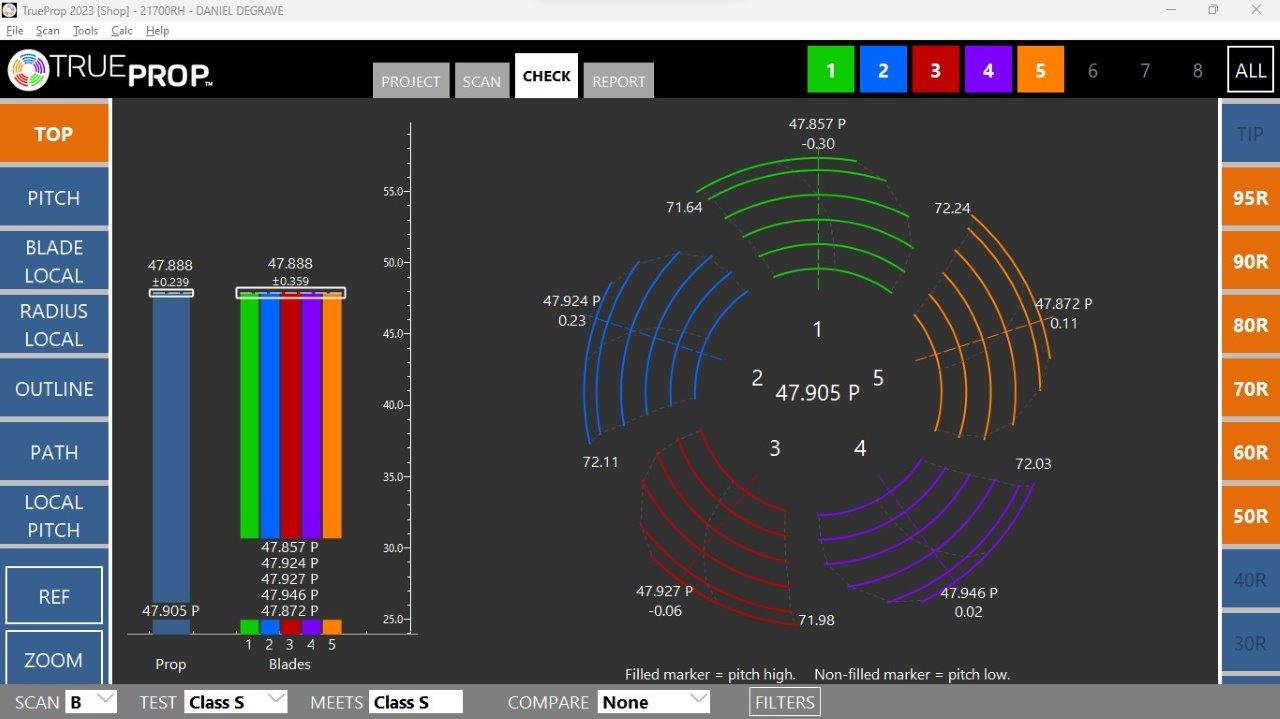
Task: Open the BLADE LOCAL view
Action: click(54, 261)
